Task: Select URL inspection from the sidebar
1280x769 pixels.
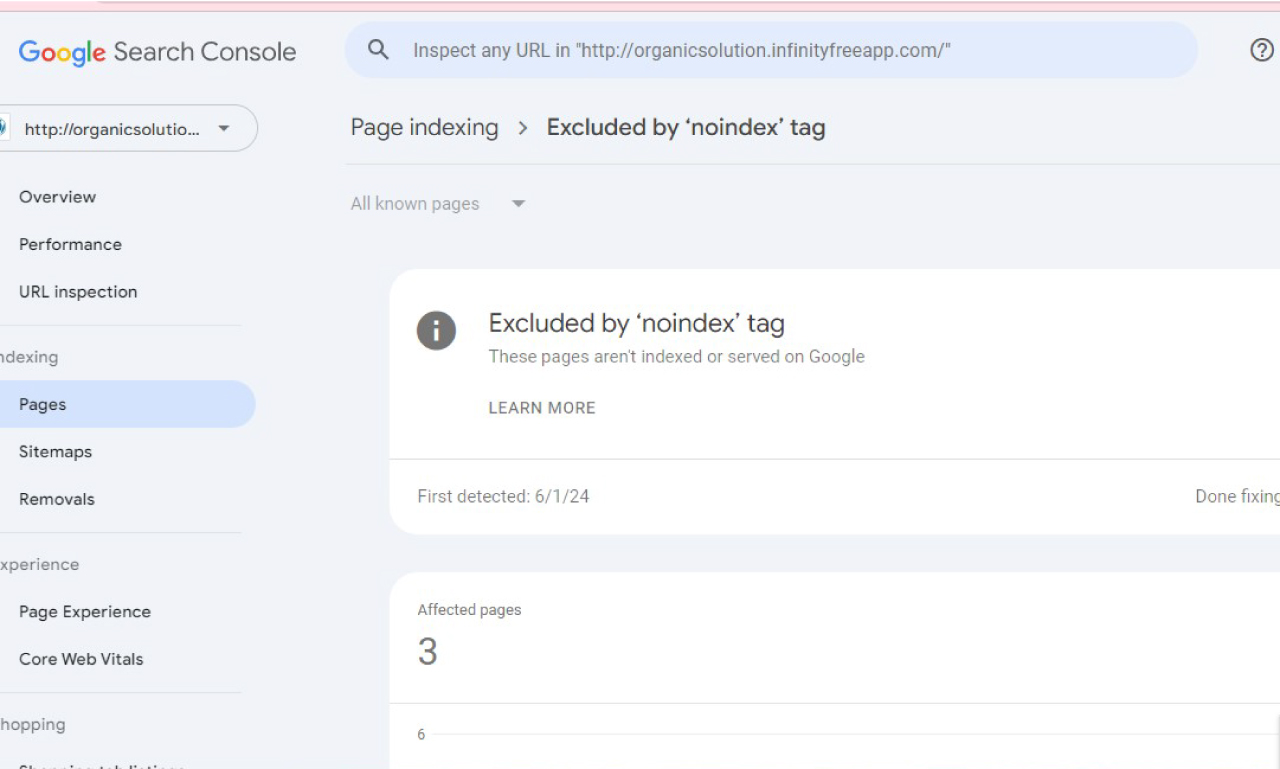Action: pos(78,291)
